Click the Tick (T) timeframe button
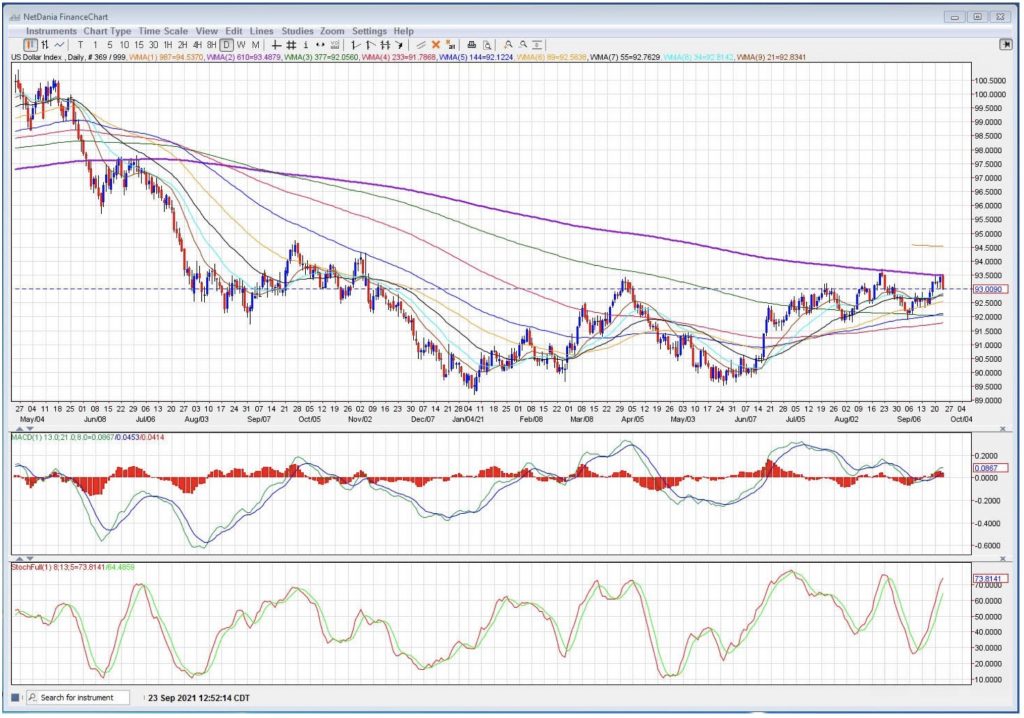Viewport: 1024px width, 718px height. pyautogui.click(x=80, y=45)
